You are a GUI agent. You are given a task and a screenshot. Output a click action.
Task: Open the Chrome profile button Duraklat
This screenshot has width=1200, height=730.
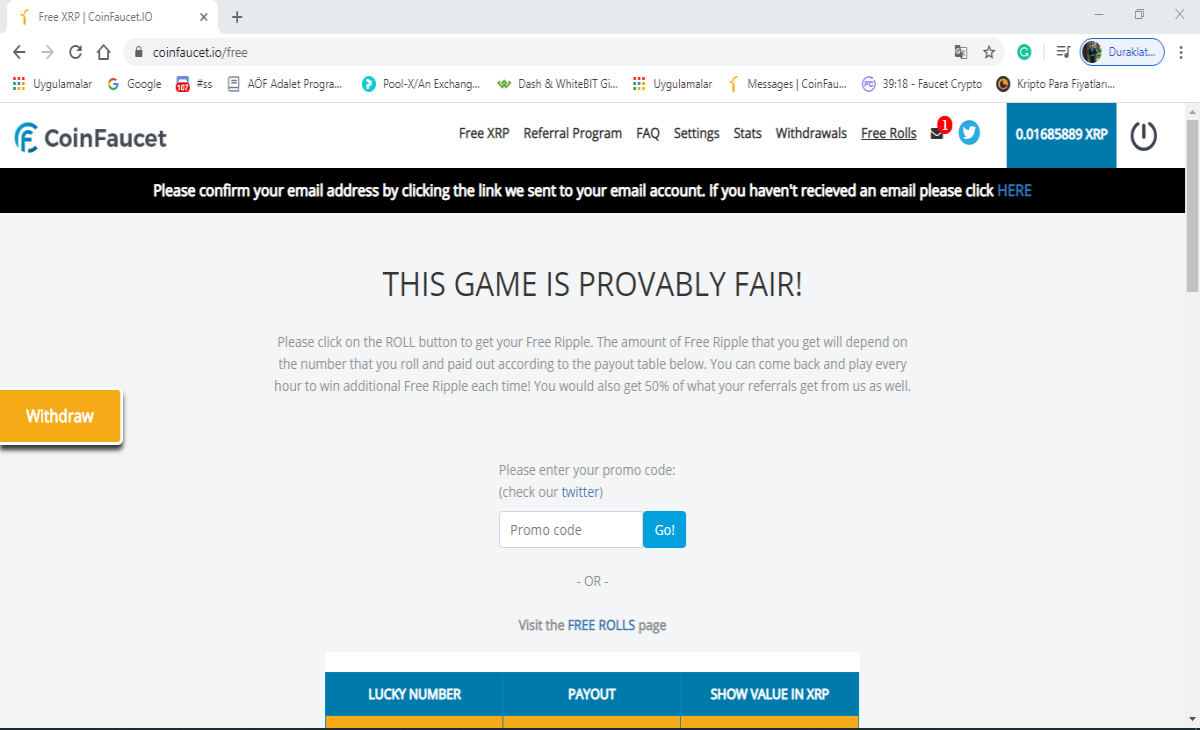[x=1122, y=52]
